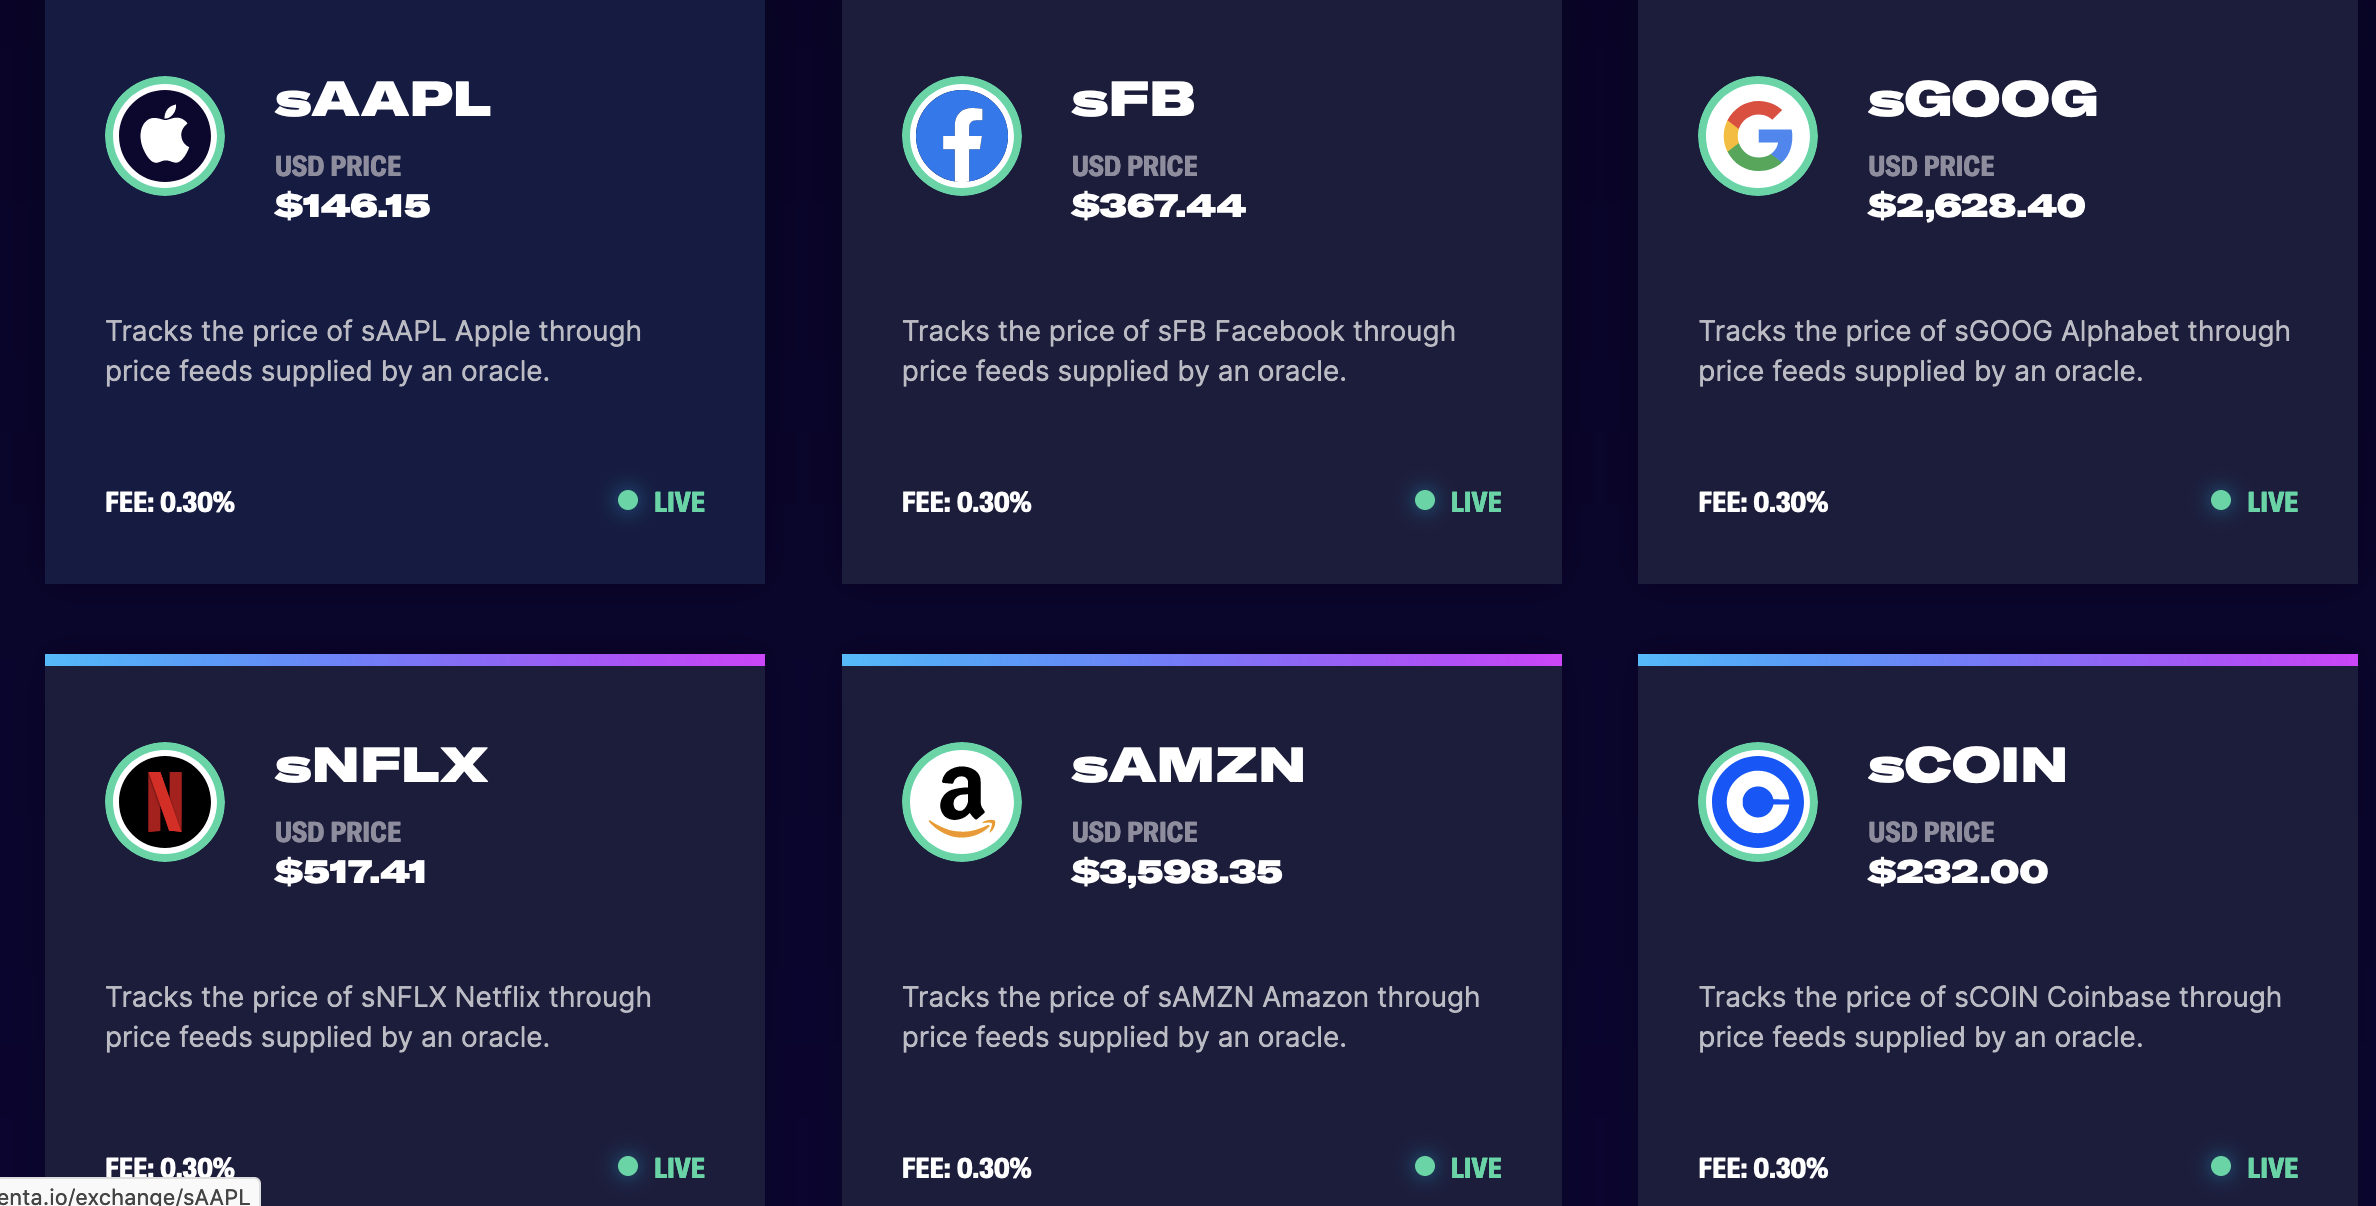This screenshot has height=1206, width=2376.
Task: Click the gradient bar above sAMZN card
Action: [x=1201, y=660]
